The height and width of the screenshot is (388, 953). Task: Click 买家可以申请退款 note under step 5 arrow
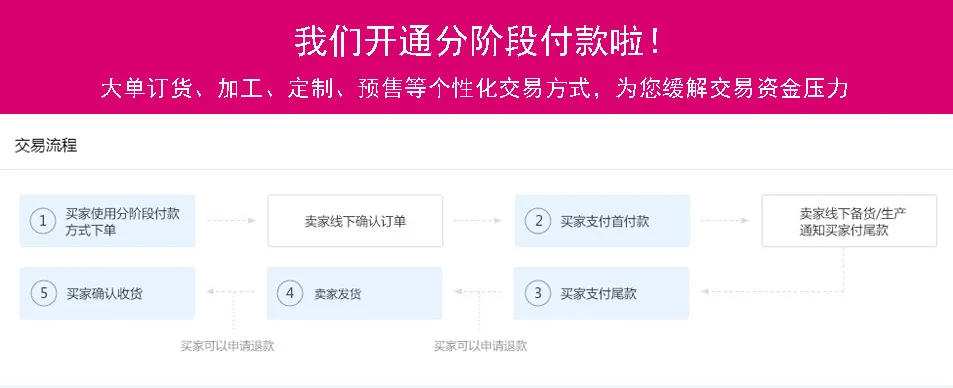(x=227, y=346)
